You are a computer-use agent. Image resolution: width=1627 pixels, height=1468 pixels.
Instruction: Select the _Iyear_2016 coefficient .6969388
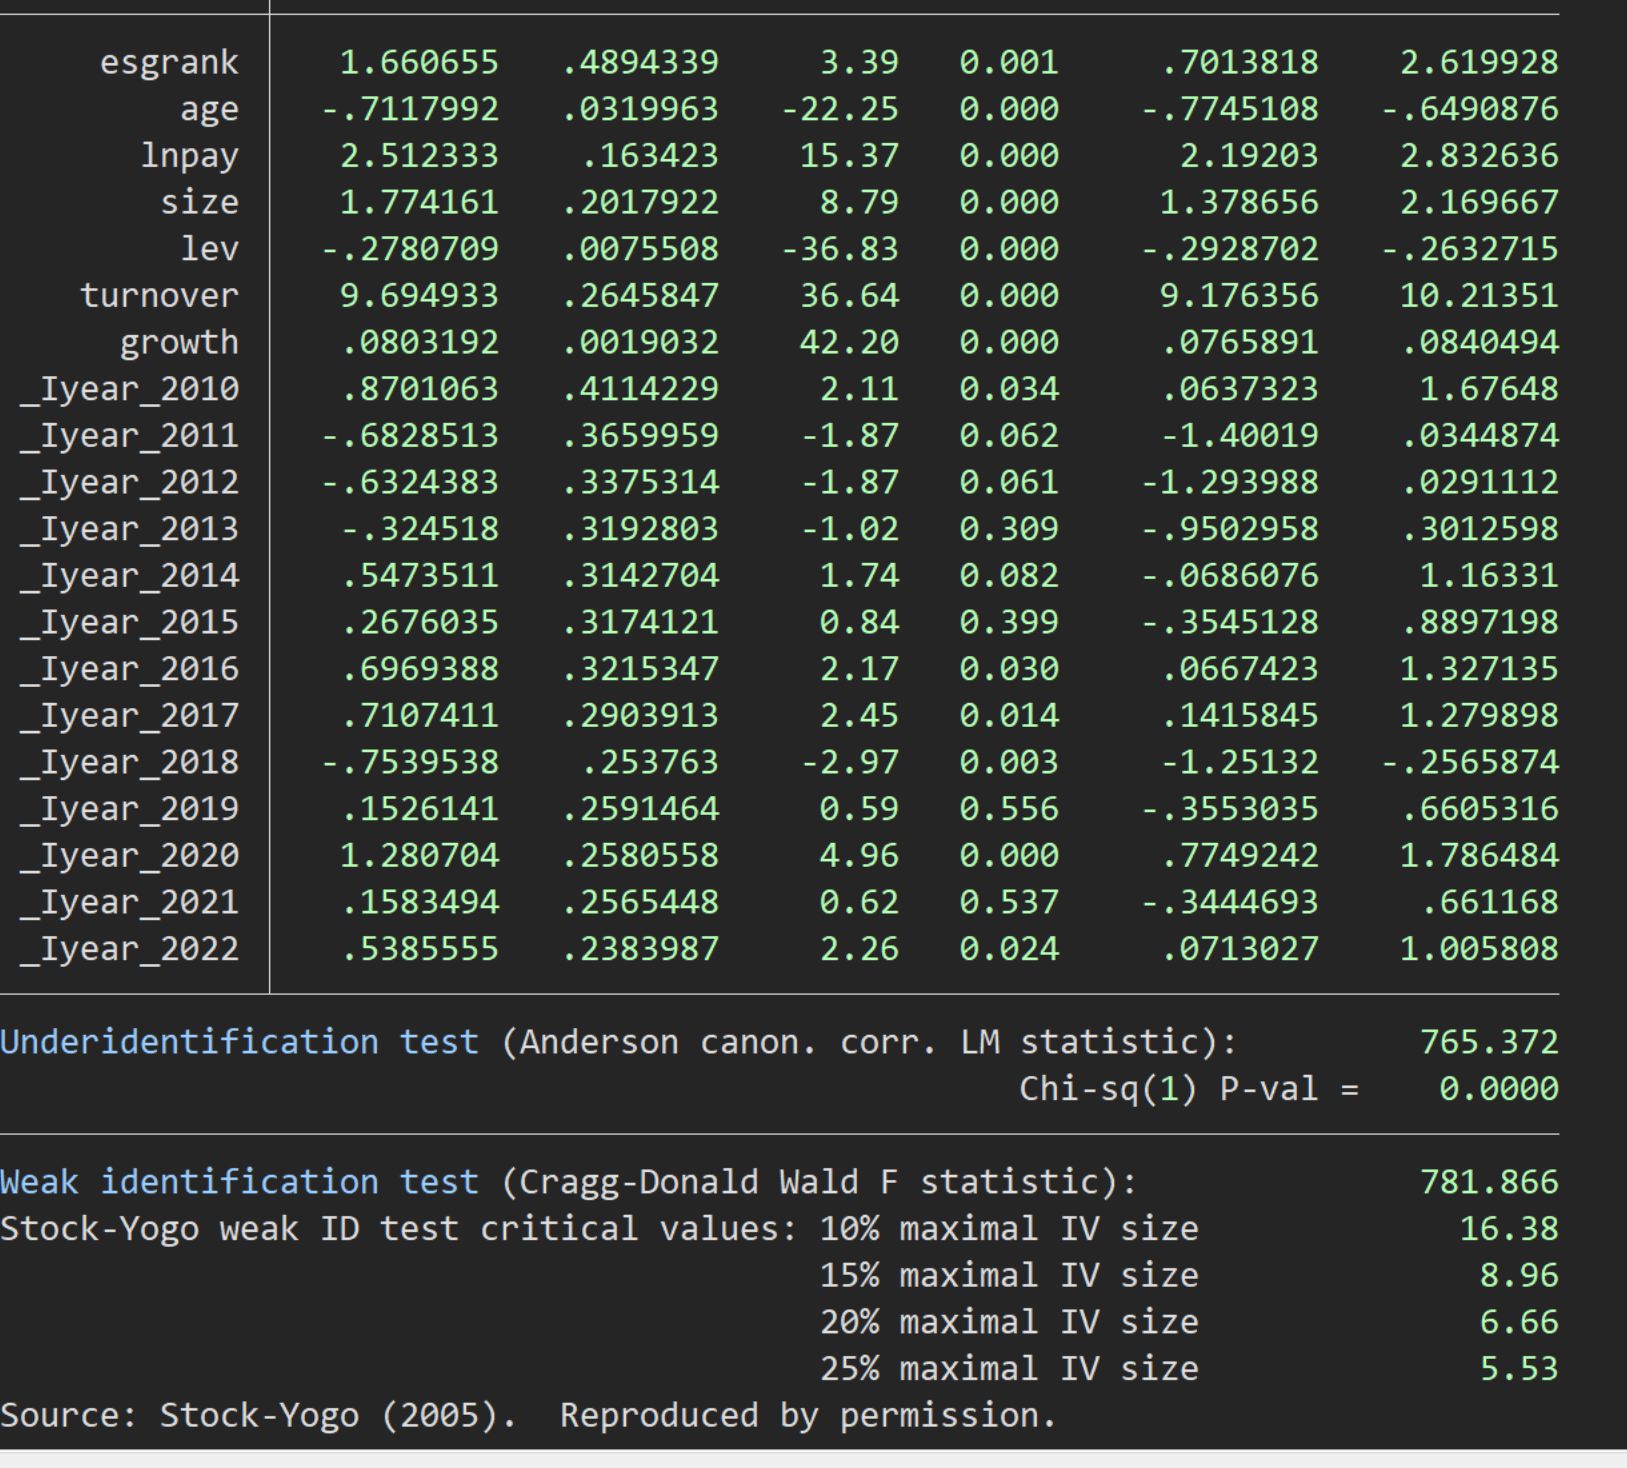click(420, 669)
